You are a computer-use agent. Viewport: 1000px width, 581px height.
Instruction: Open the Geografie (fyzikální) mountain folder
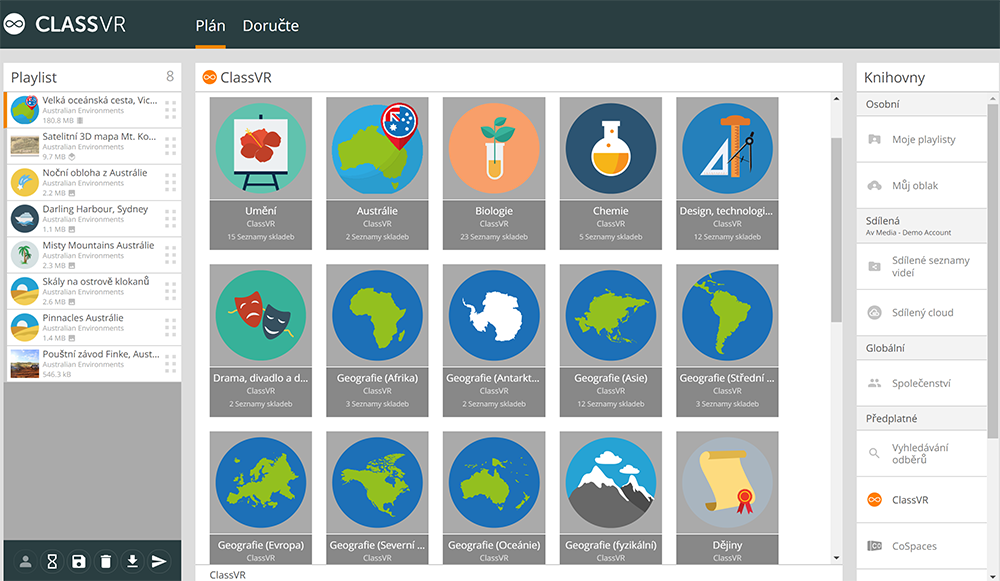(611, 497)
